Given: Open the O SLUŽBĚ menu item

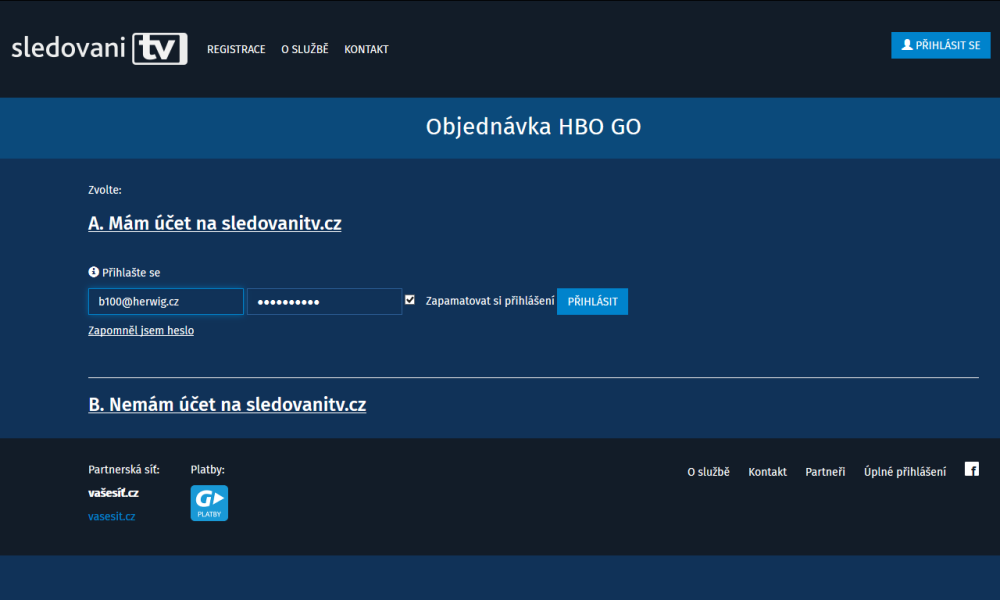Looking at the screenshot, I should 305,49.
